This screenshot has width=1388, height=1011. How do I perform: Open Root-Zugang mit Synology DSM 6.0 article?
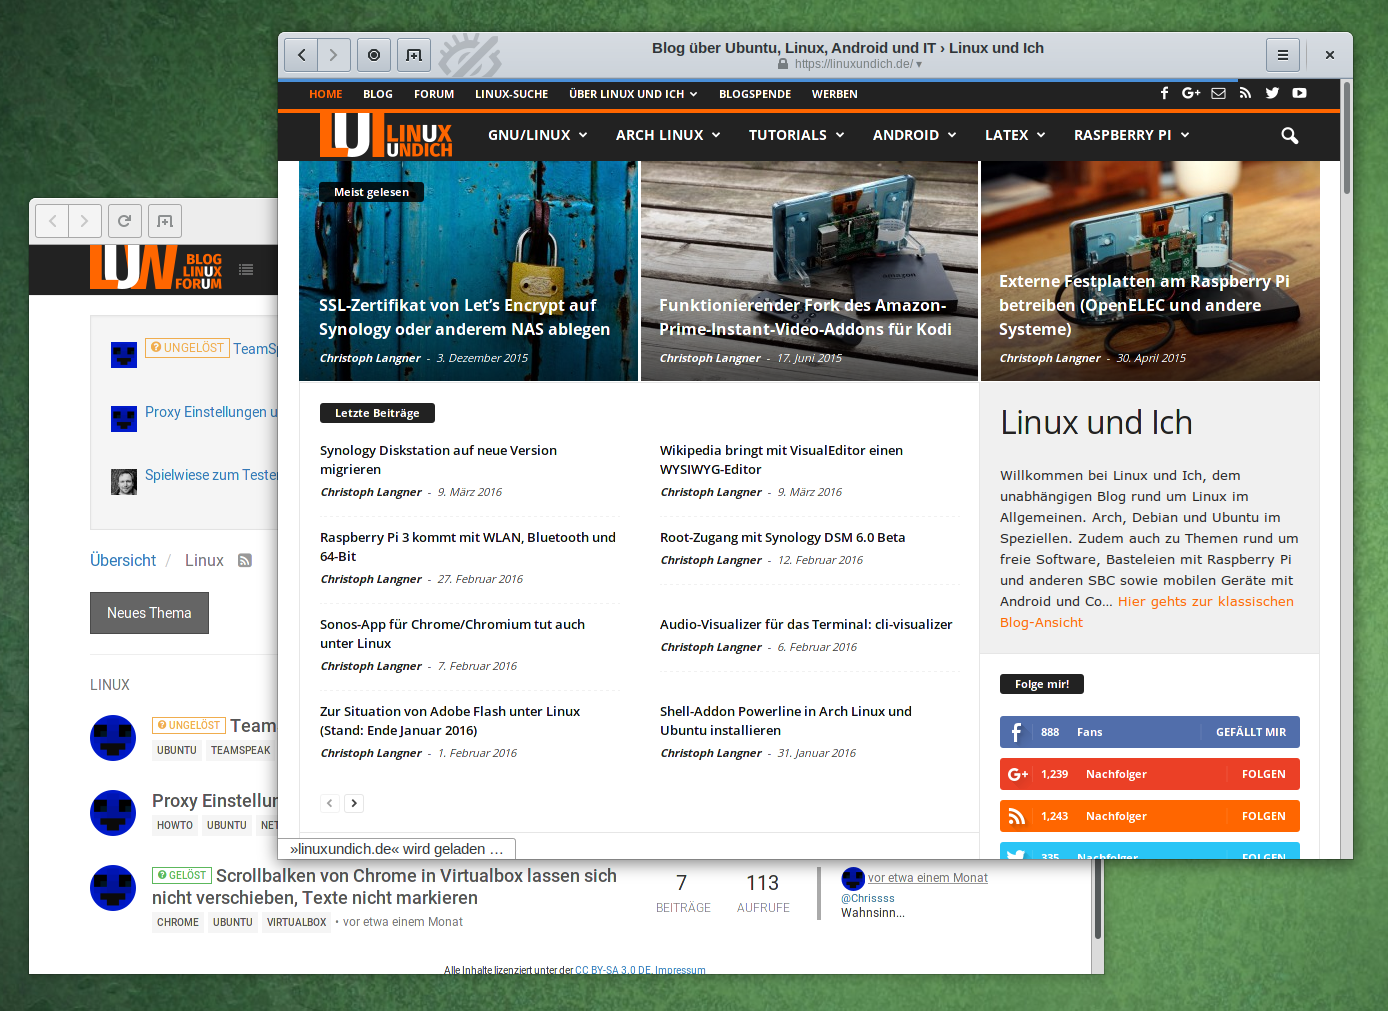point(782,537)
